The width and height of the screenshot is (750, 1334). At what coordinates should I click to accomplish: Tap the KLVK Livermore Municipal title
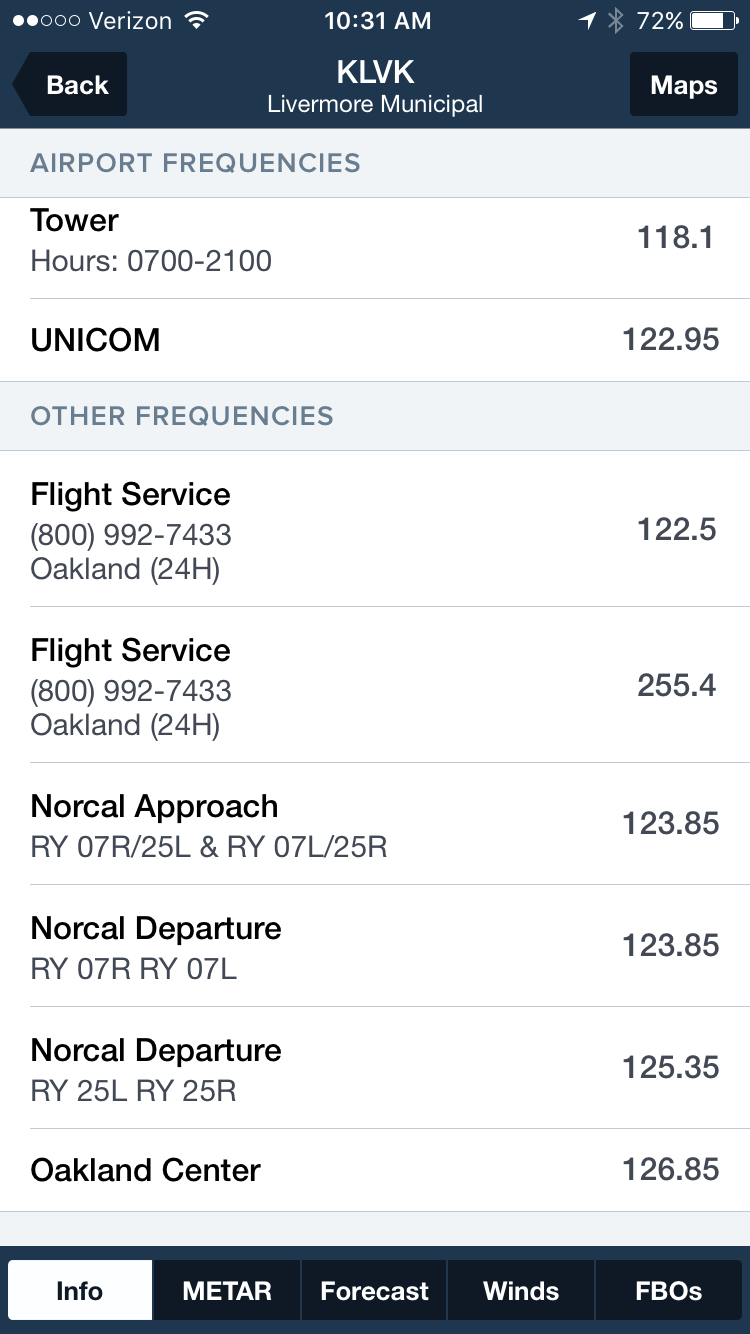click(375, 86)
